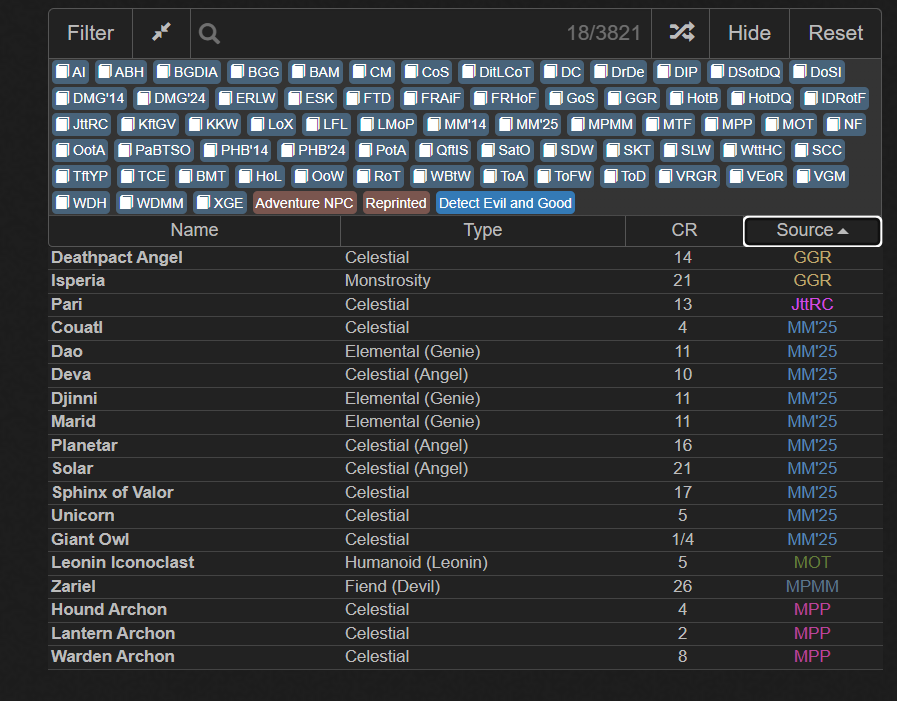
Task: Open the Deva entry
Action: pyautogui.click(x=465, y=375)
